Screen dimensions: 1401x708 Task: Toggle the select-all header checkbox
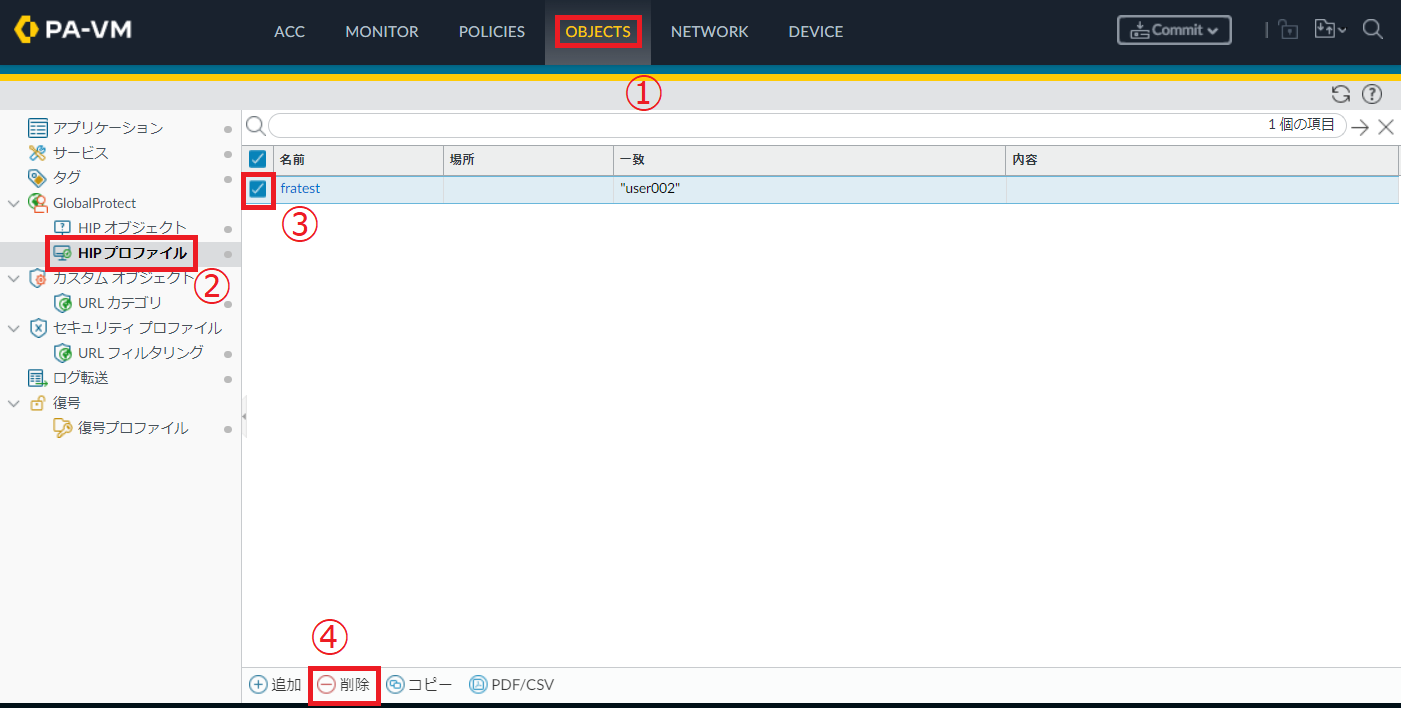258,159
